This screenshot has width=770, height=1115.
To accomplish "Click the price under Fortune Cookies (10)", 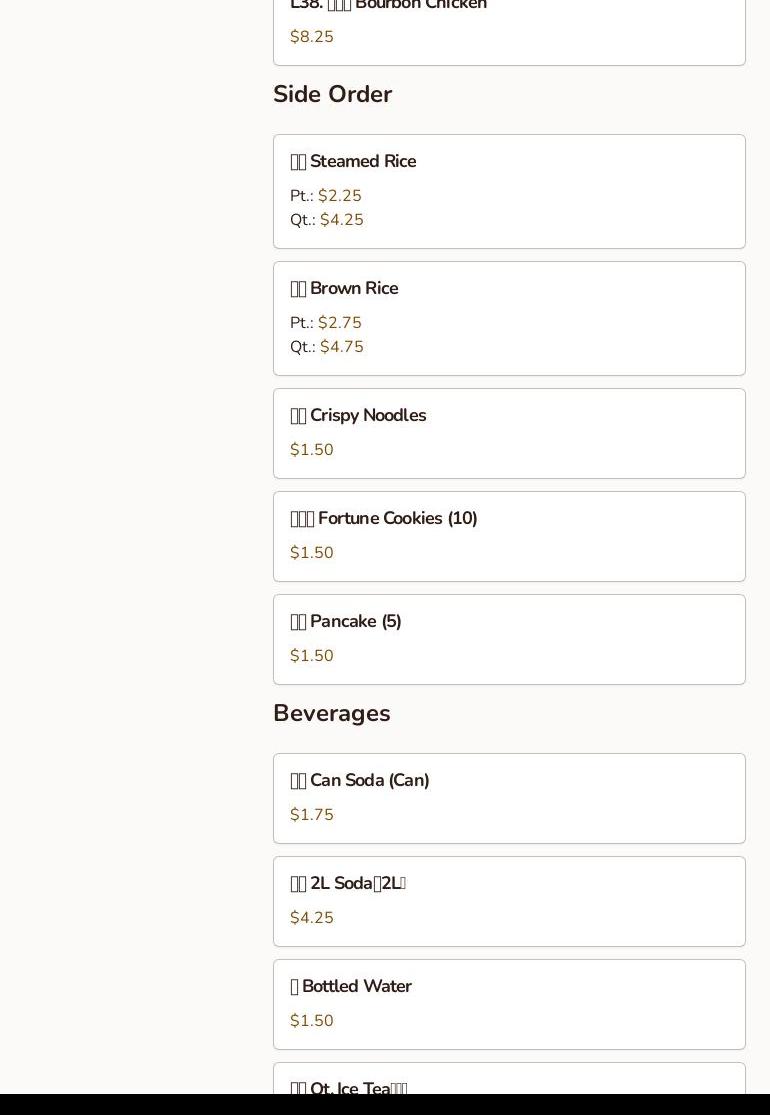I will pos(312,553).
